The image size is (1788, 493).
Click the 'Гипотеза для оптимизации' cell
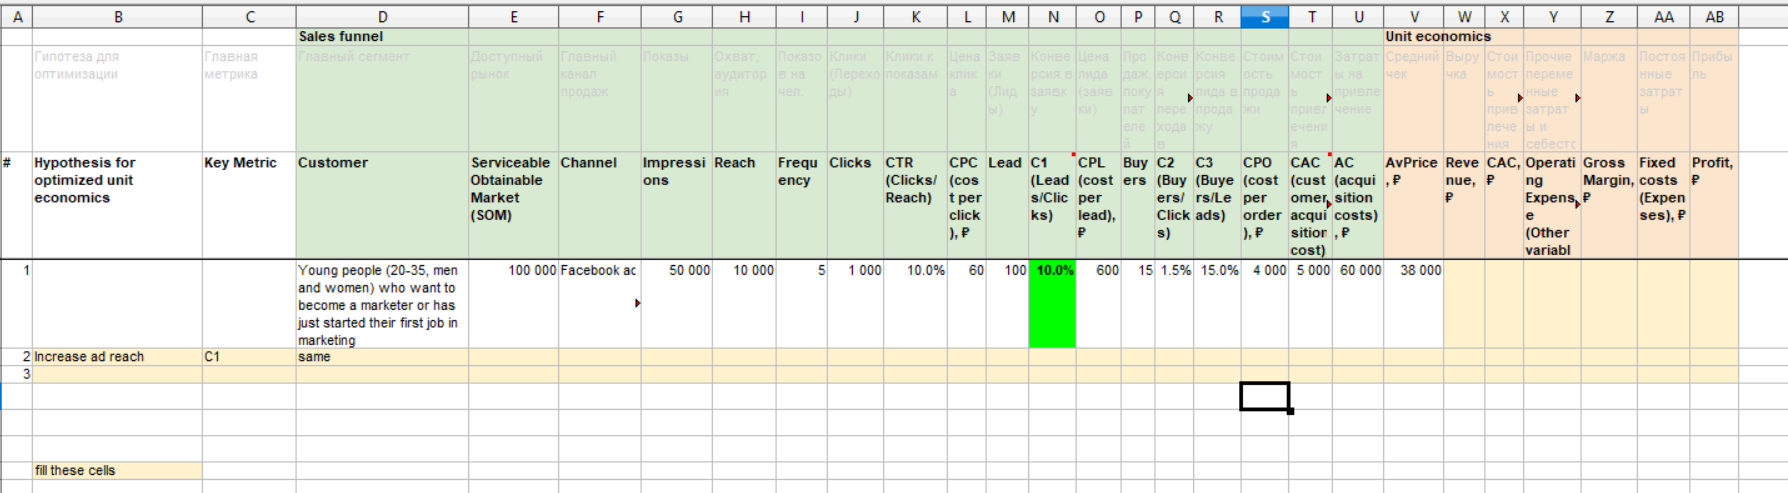tap(117, 99)
